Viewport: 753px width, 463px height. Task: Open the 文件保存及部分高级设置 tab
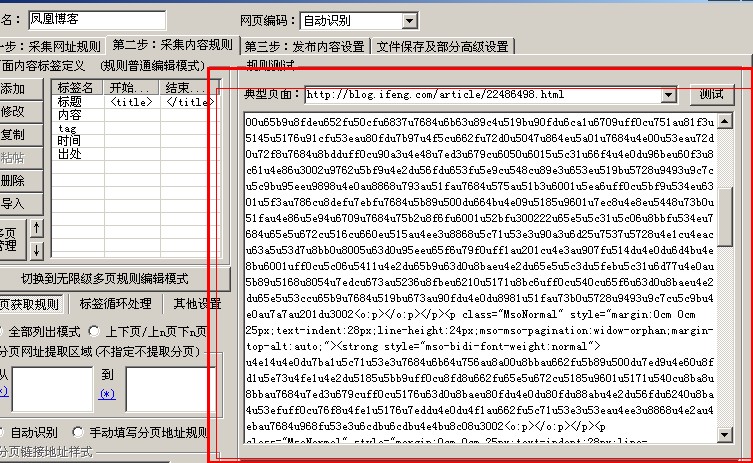[443, 46]
